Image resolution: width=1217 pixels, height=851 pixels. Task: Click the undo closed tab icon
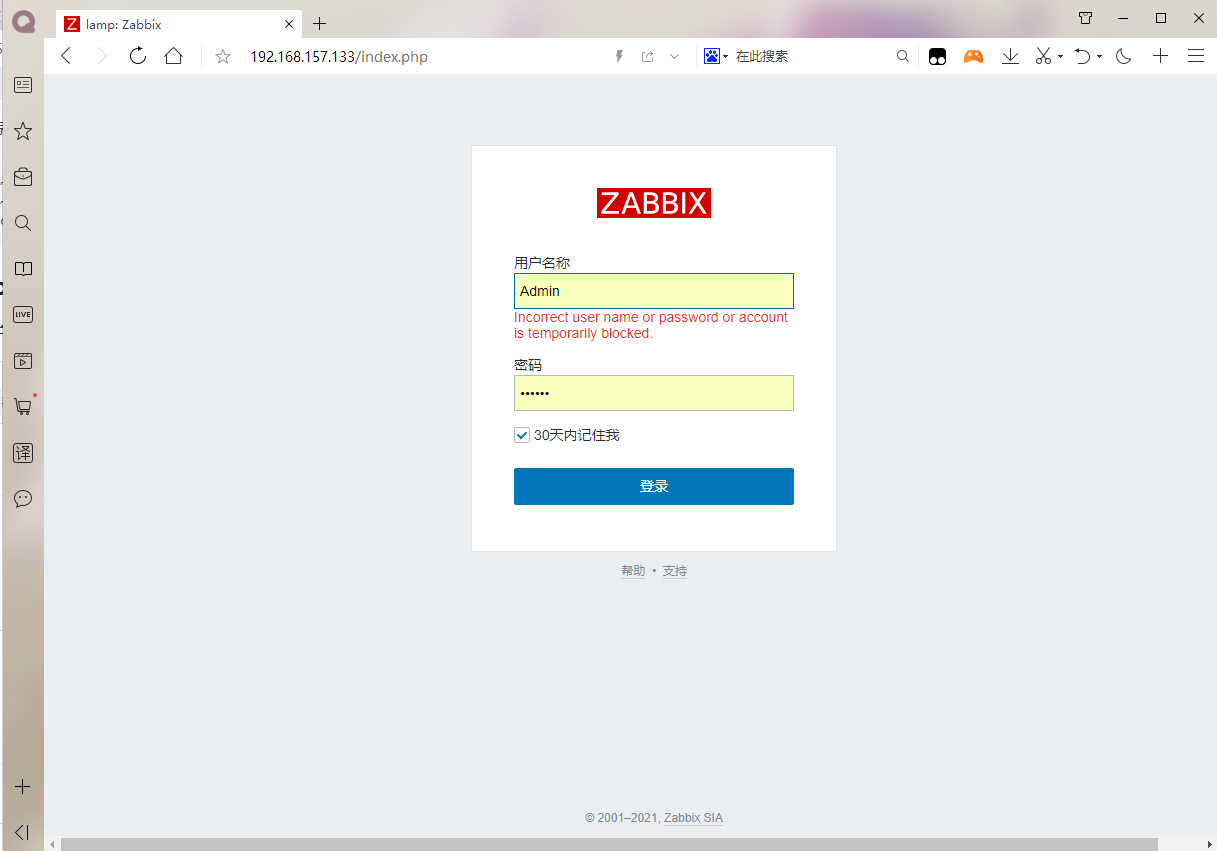coord(1083,57)
